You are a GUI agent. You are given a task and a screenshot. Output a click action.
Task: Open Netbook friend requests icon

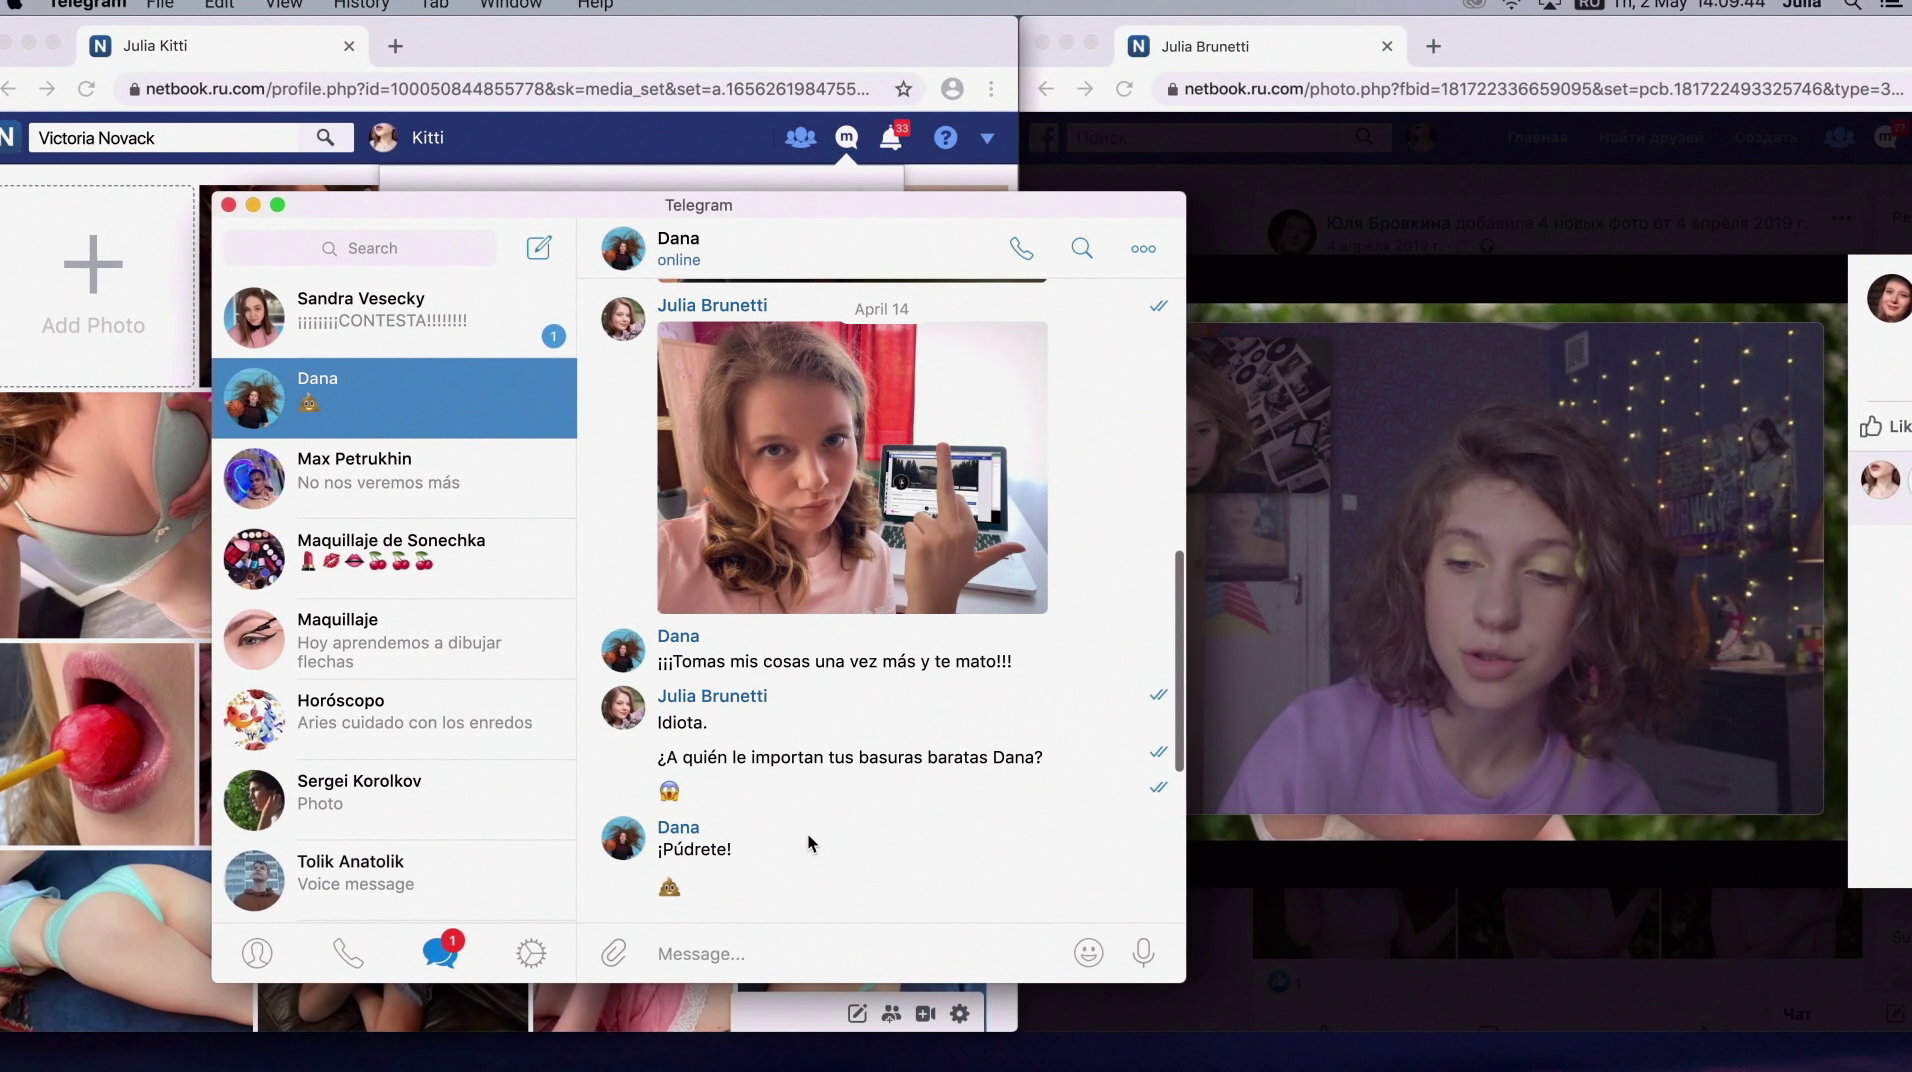click(800, 138)
